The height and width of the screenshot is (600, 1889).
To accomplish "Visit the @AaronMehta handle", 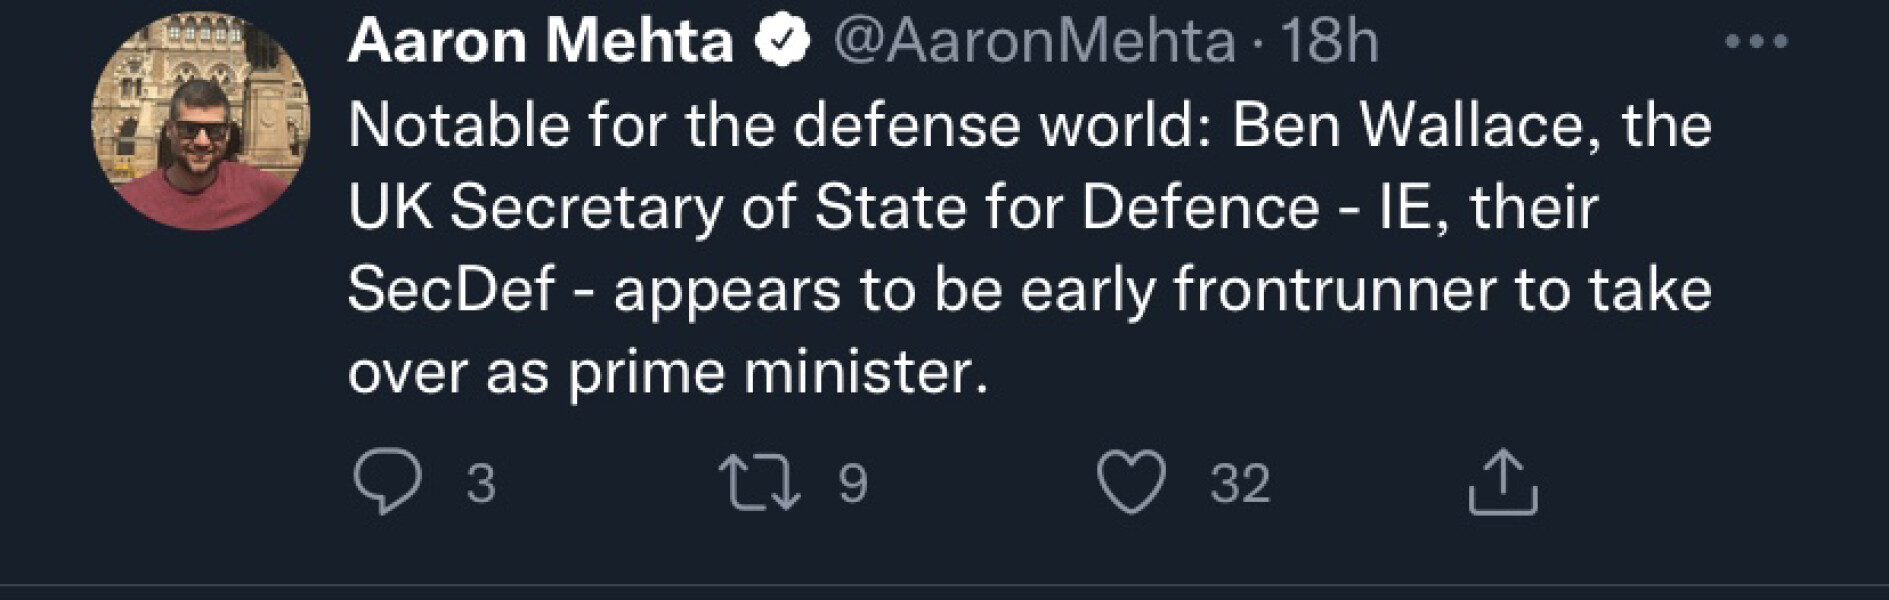I will tap(1034, 42).
